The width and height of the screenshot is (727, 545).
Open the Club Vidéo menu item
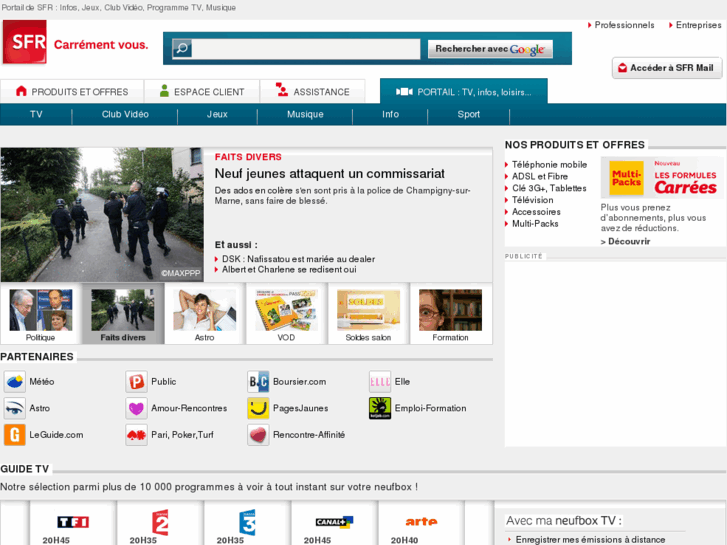click(x=125, y=115)
